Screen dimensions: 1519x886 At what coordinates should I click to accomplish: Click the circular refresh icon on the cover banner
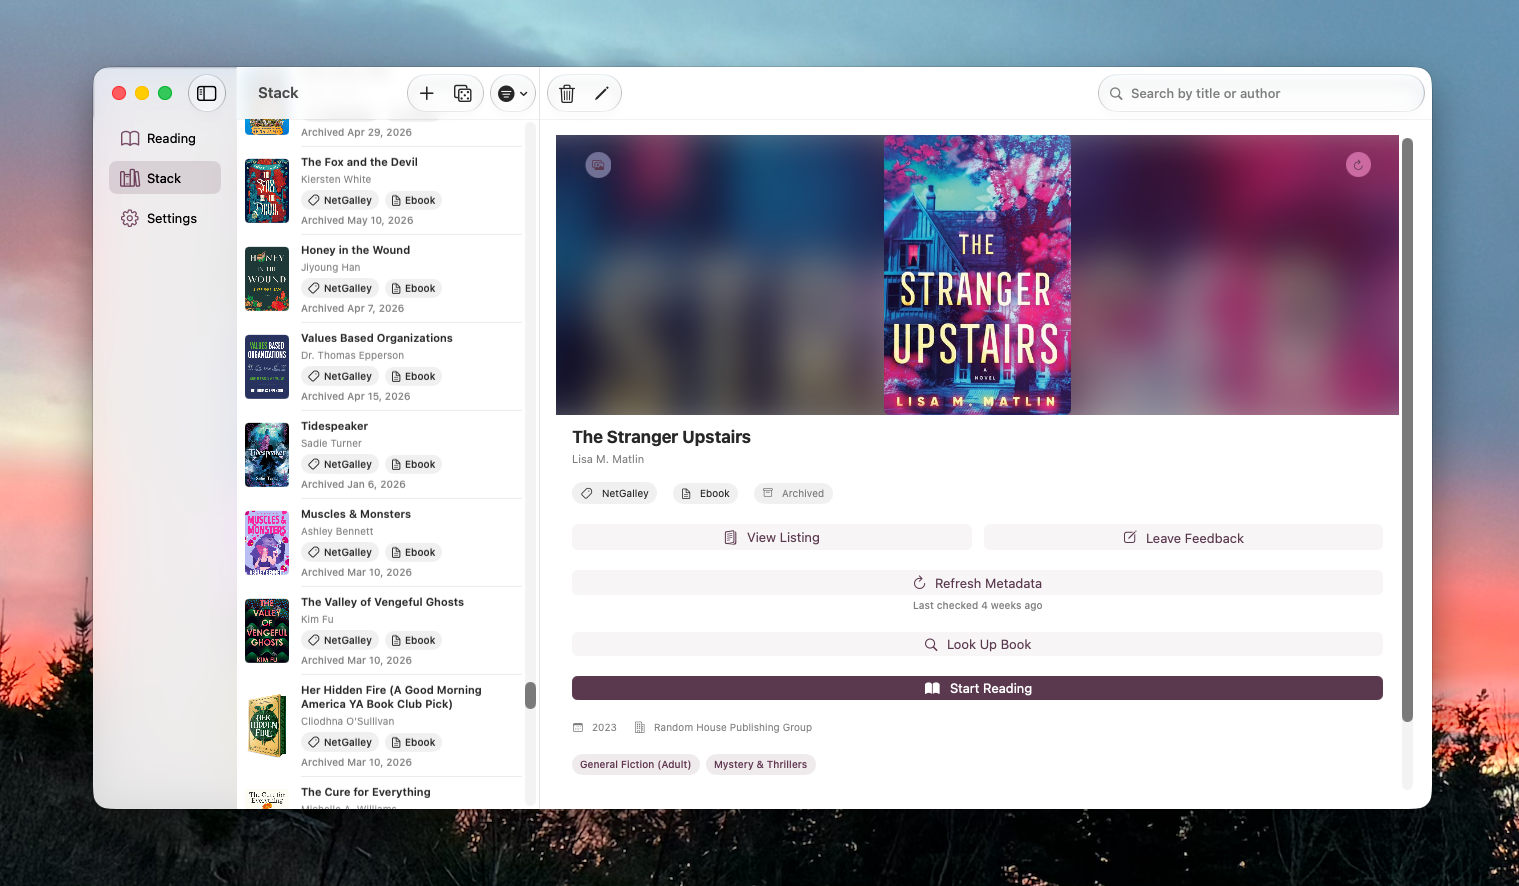click(x=1358, y=165)
